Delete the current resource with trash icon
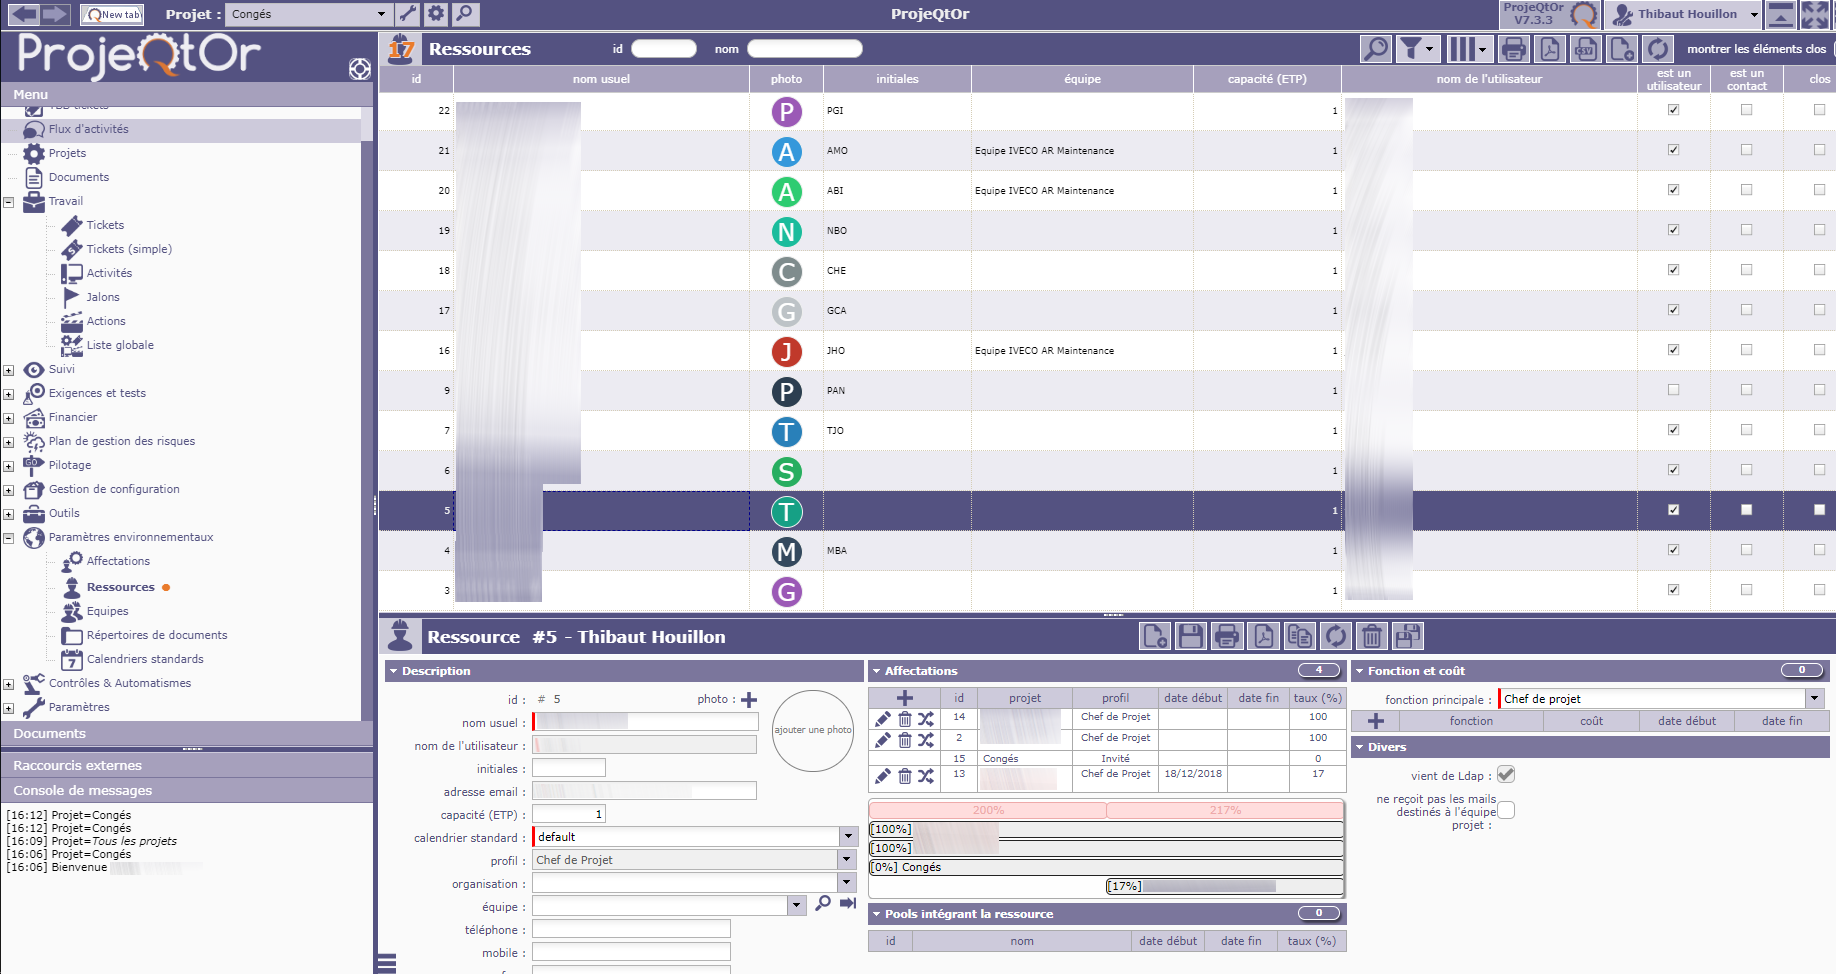 click(1372, 636)
